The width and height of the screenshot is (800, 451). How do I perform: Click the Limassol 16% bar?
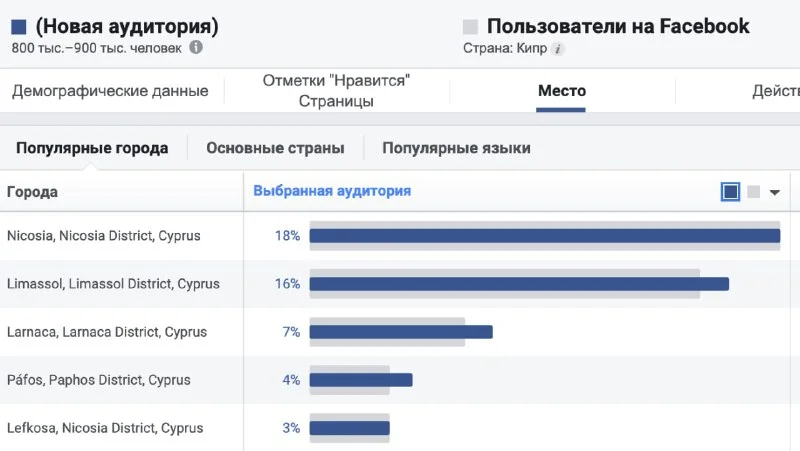(x=518, y=284)
